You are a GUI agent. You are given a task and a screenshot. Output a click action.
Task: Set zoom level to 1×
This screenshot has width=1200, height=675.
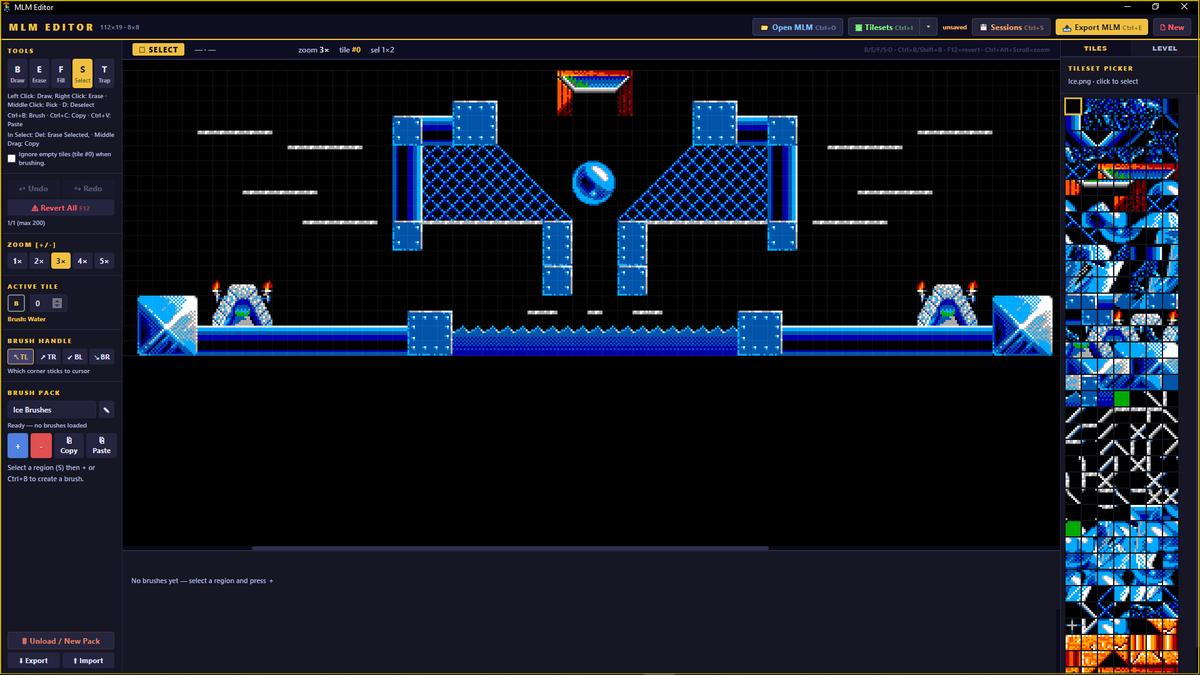(17, 261)
